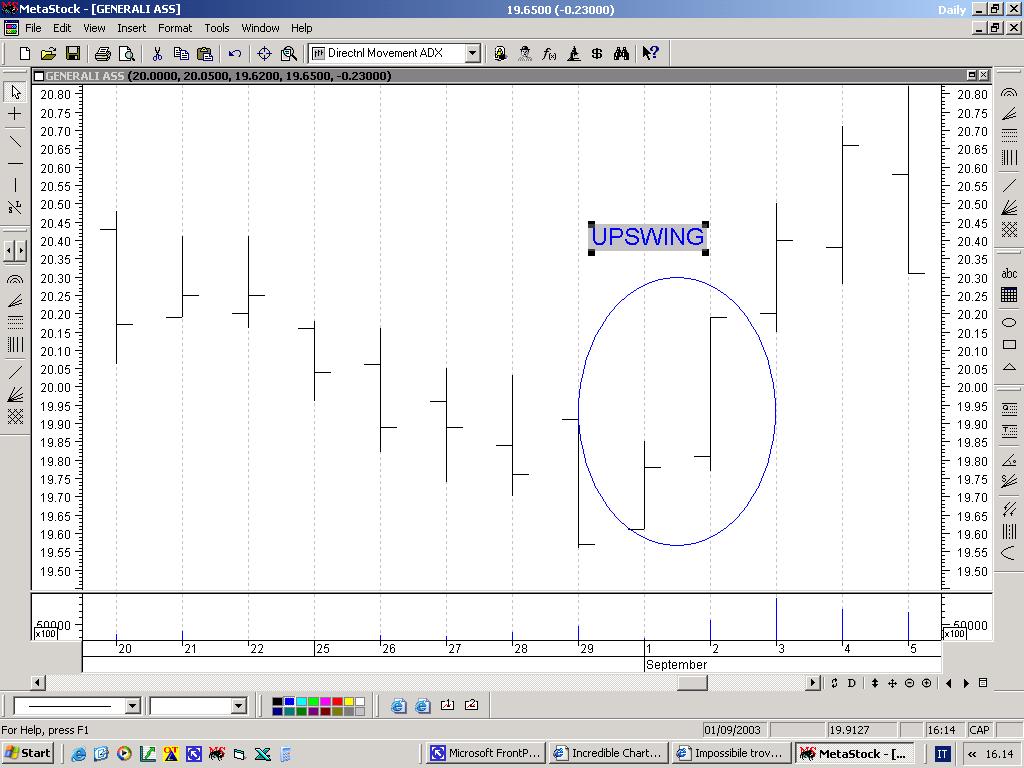This screenshot has height=768, width=1024.
Task: Go to previous security with left triangle
Action: coord(949,683)
